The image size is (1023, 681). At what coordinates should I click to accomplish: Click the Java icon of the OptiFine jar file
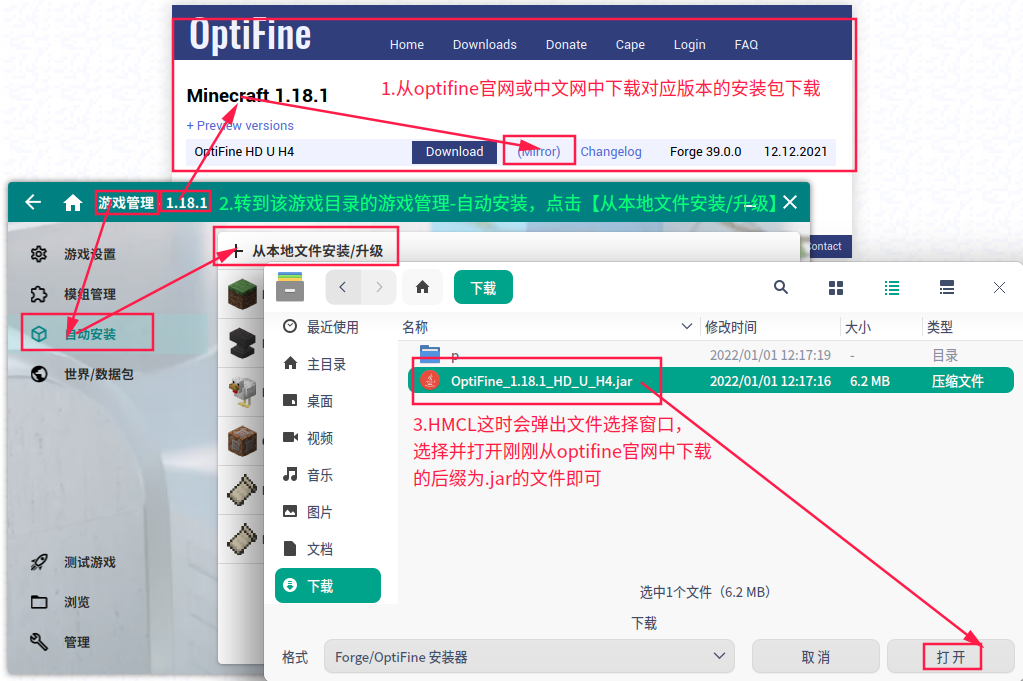tap(430, 380)
